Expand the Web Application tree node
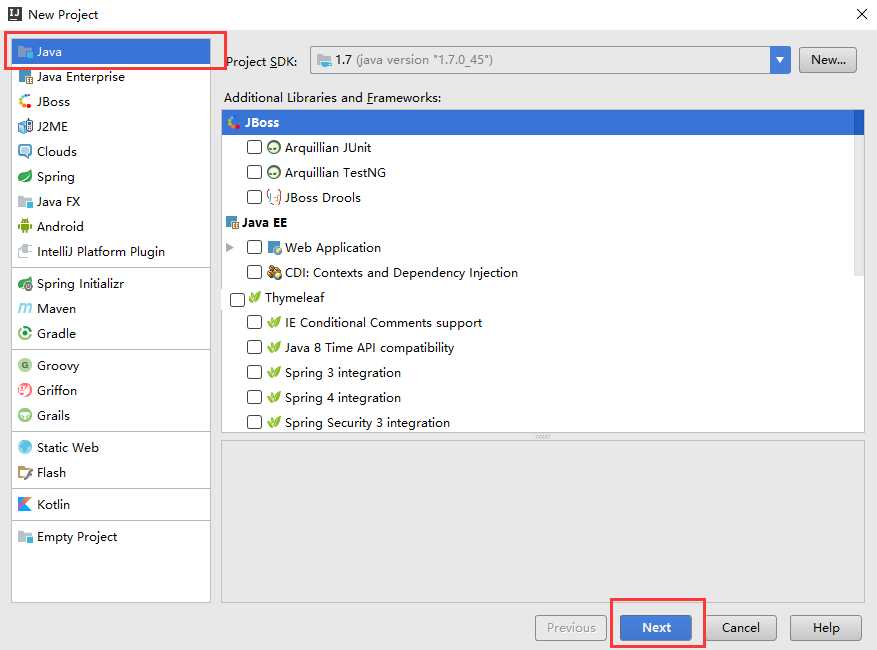 [229, 247]
